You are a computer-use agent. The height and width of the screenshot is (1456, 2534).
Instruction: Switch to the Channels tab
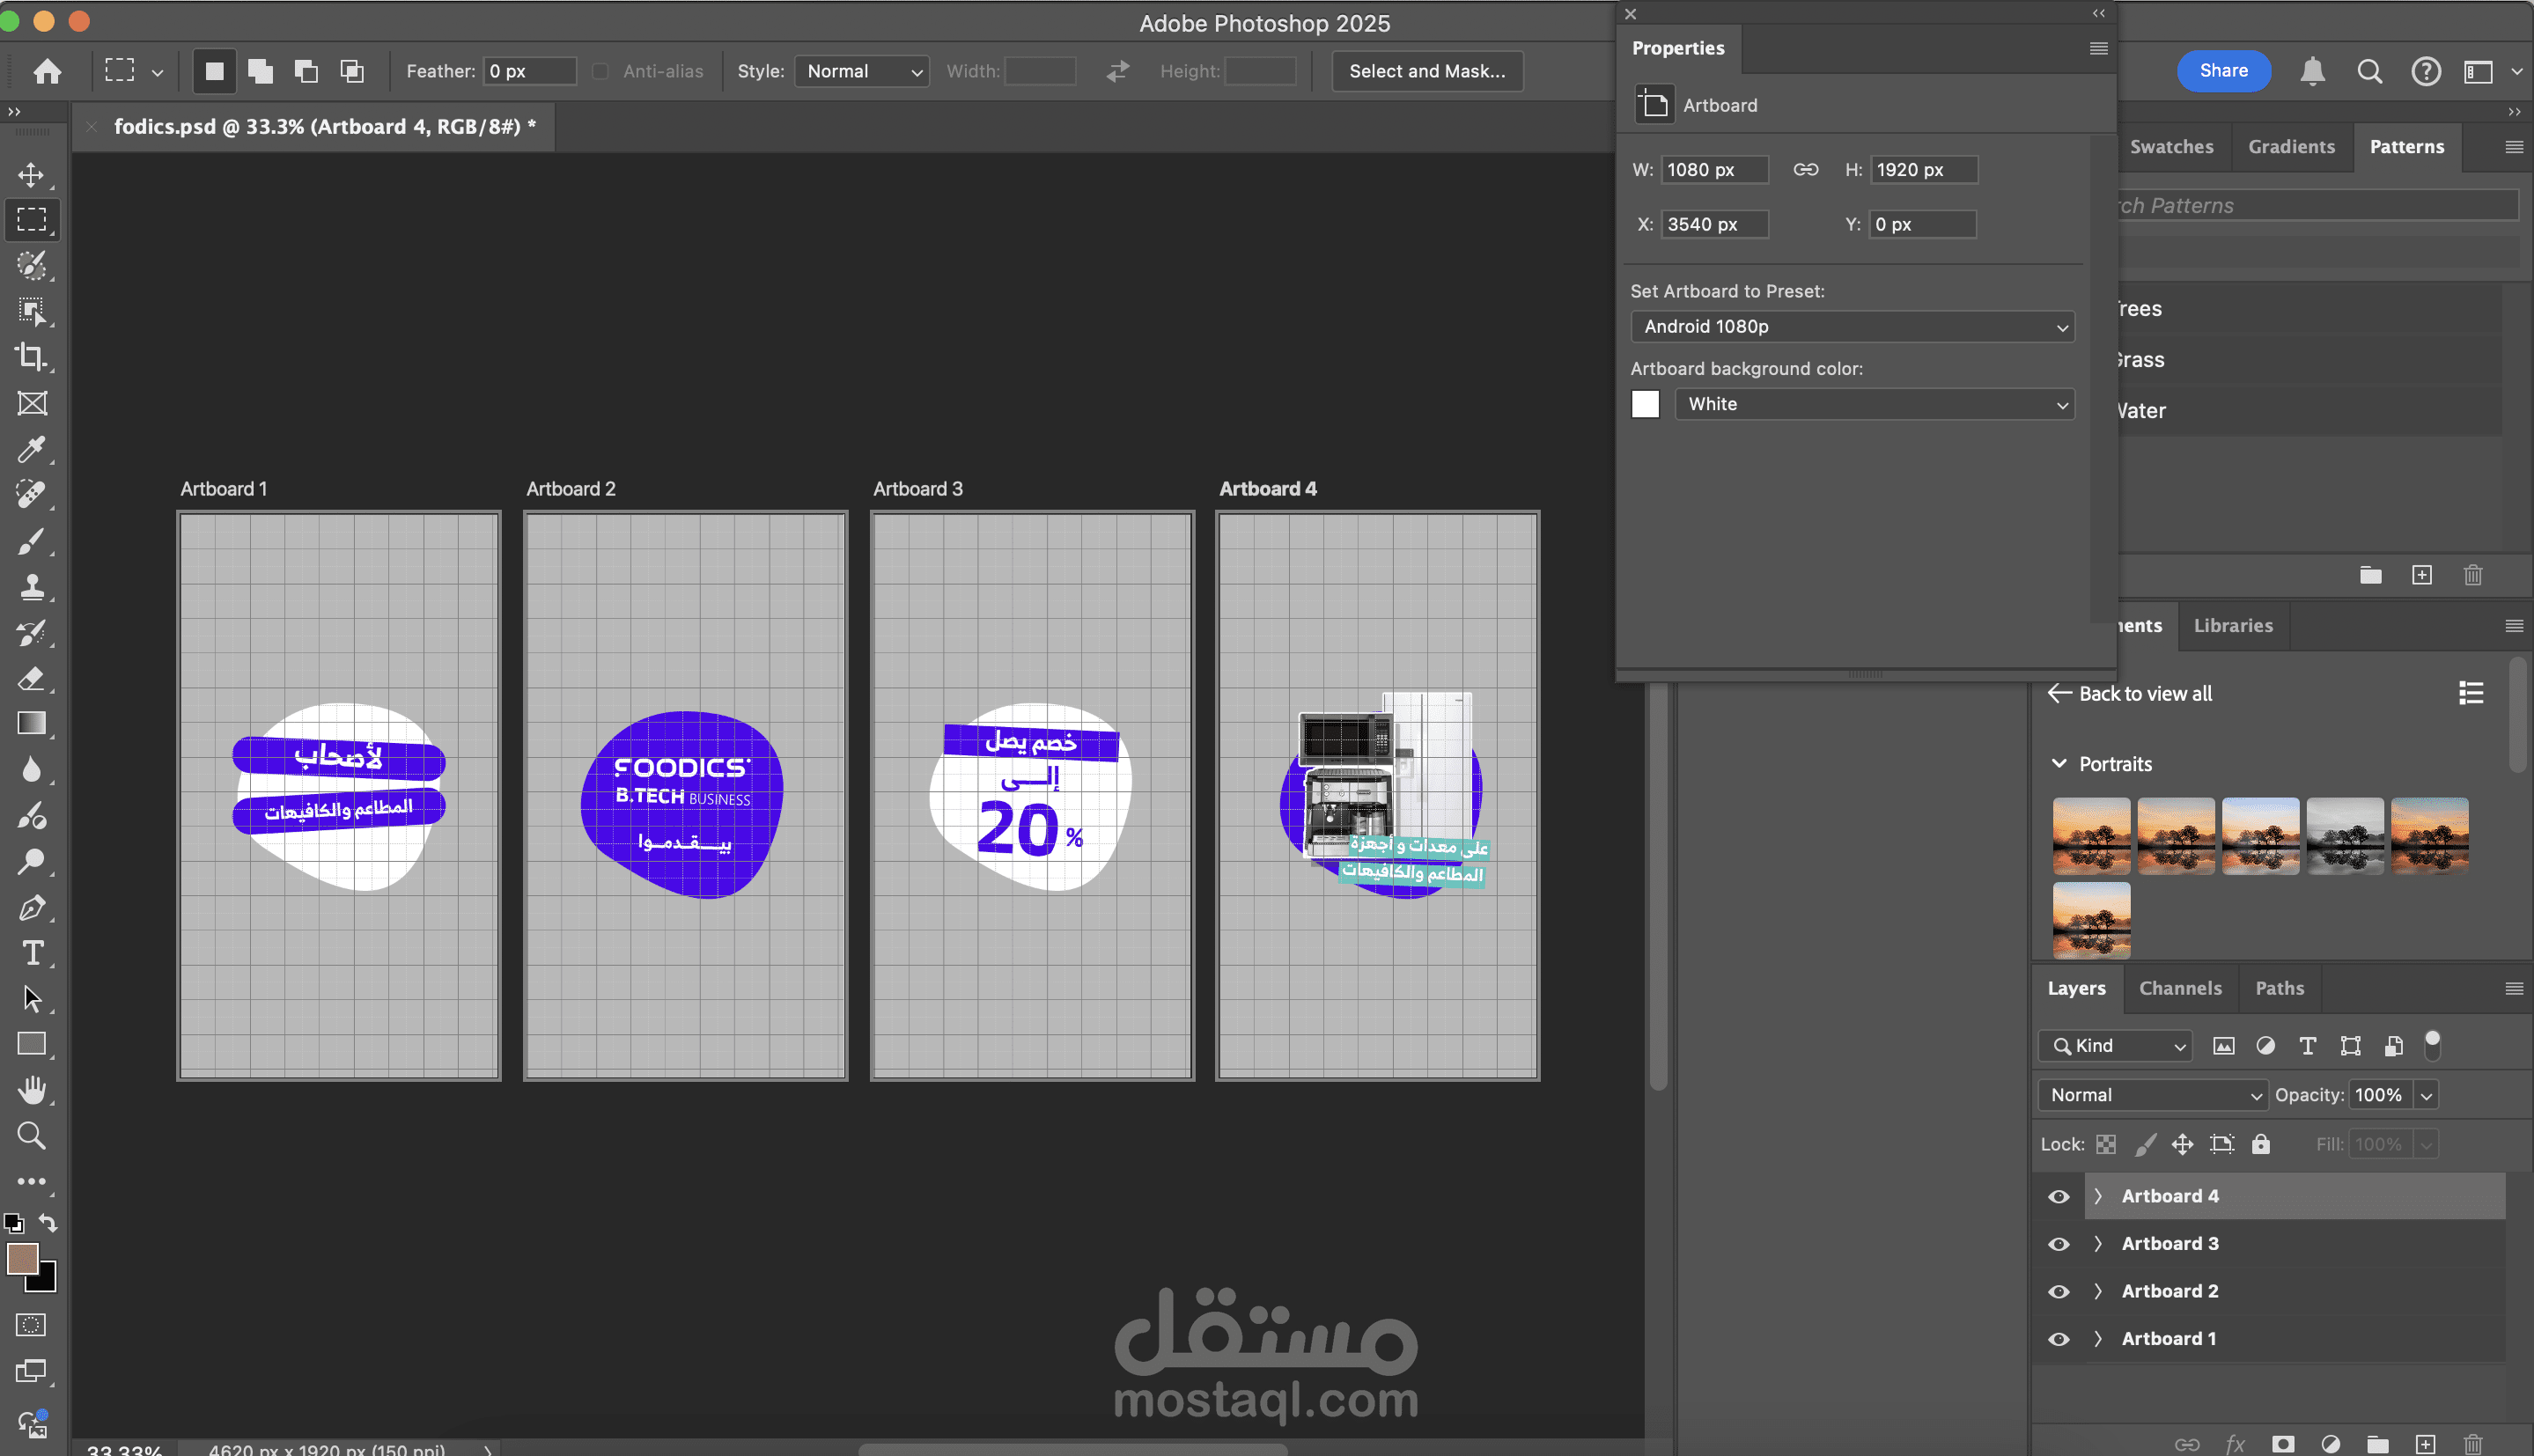(2180, 988)
